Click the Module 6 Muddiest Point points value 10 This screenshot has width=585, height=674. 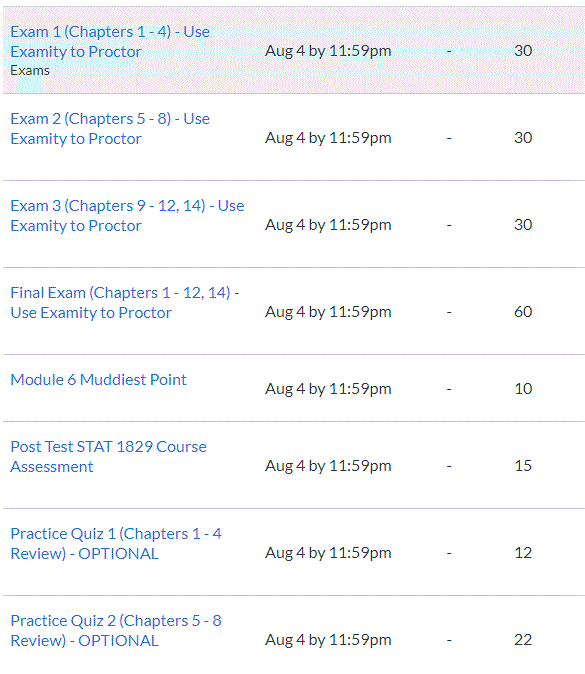pyautogui.click(x=523, y=389)
